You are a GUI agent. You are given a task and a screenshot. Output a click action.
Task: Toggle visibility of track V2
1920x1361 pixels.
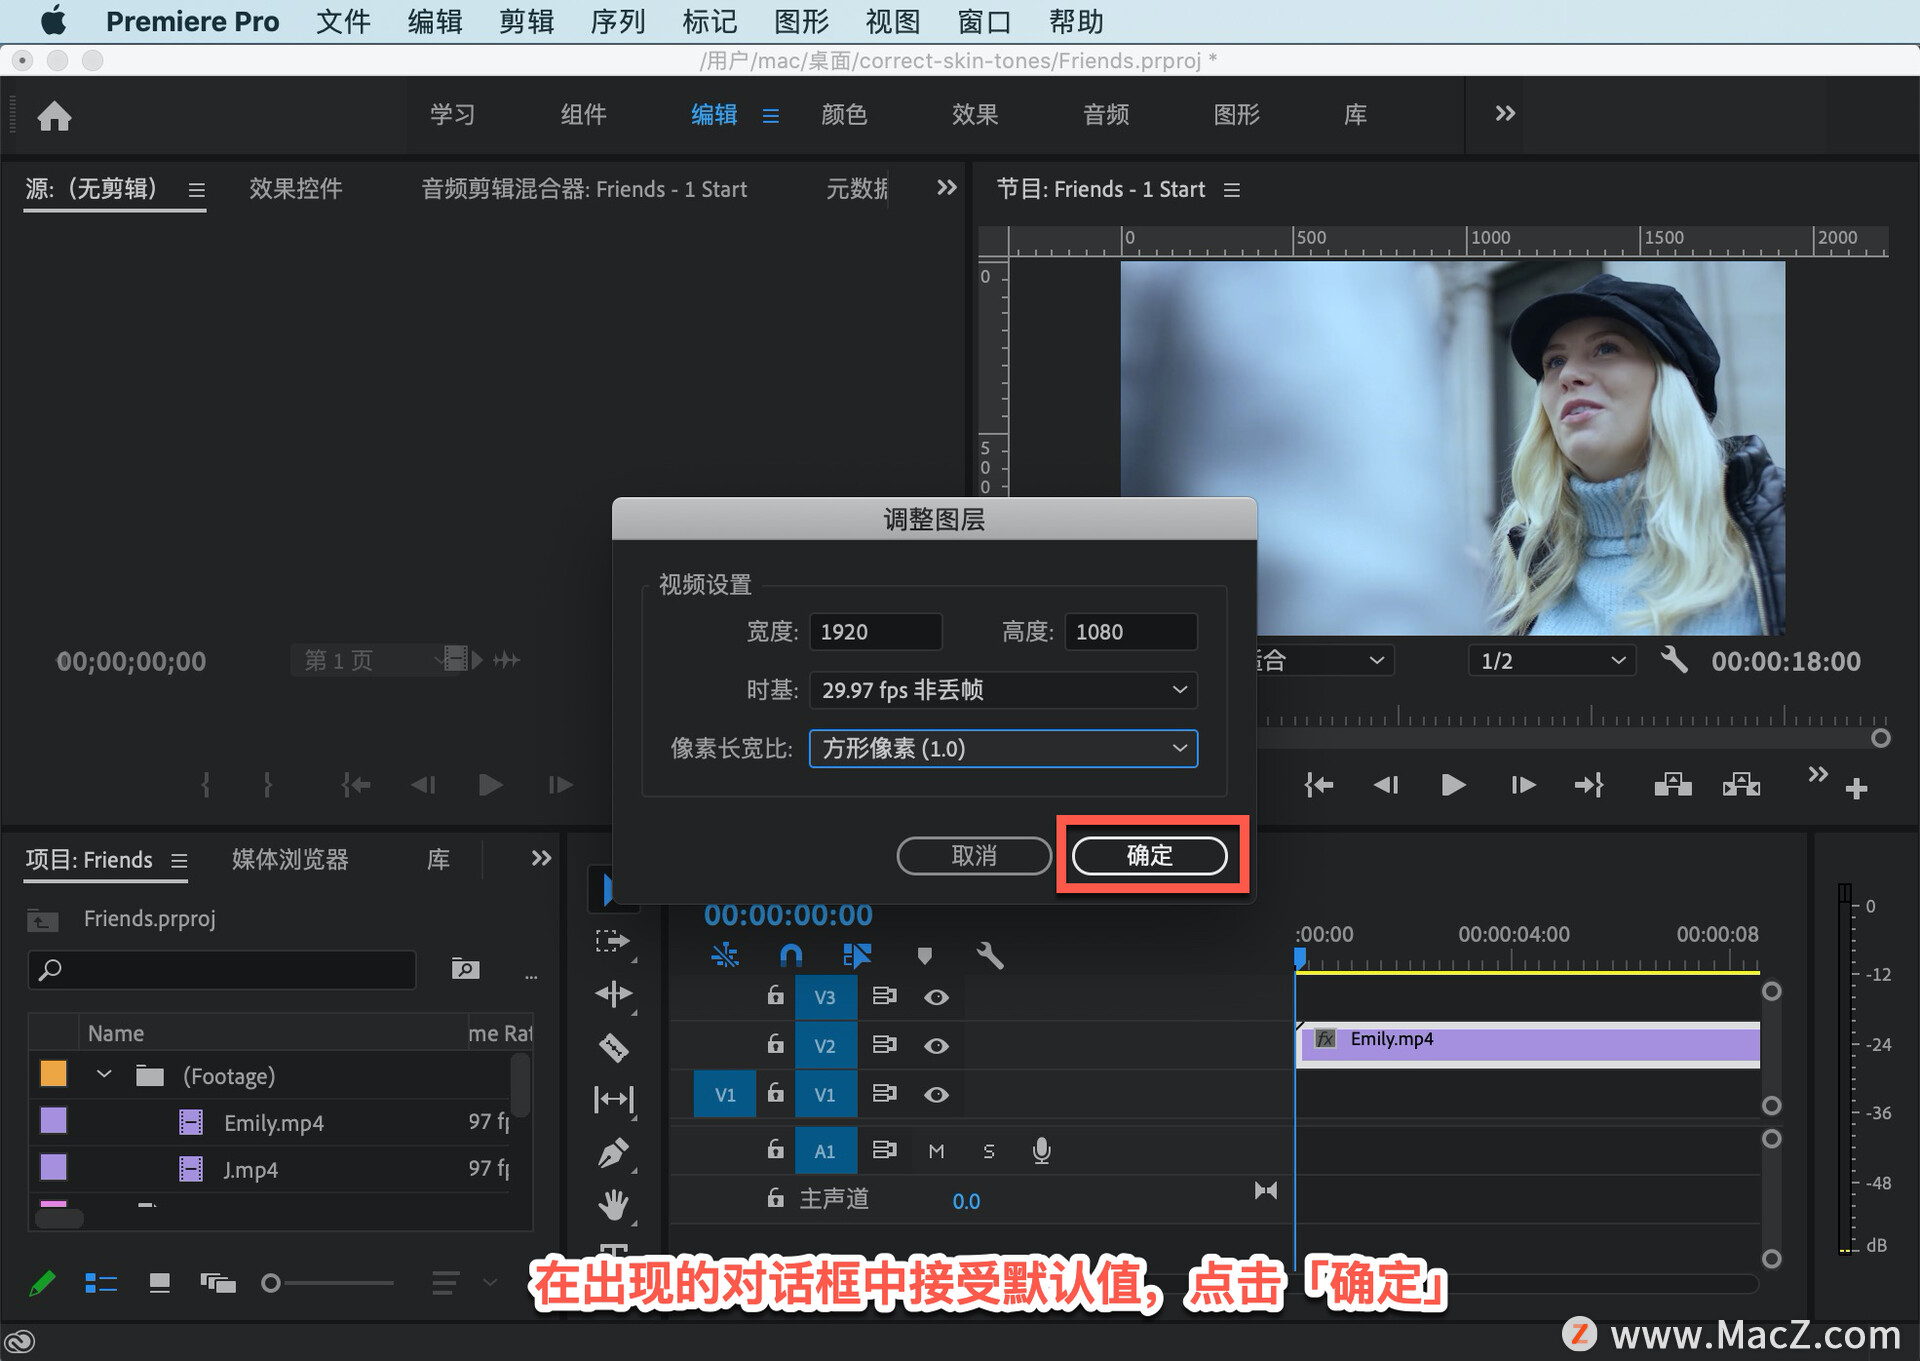click(x=936, y=1045)
